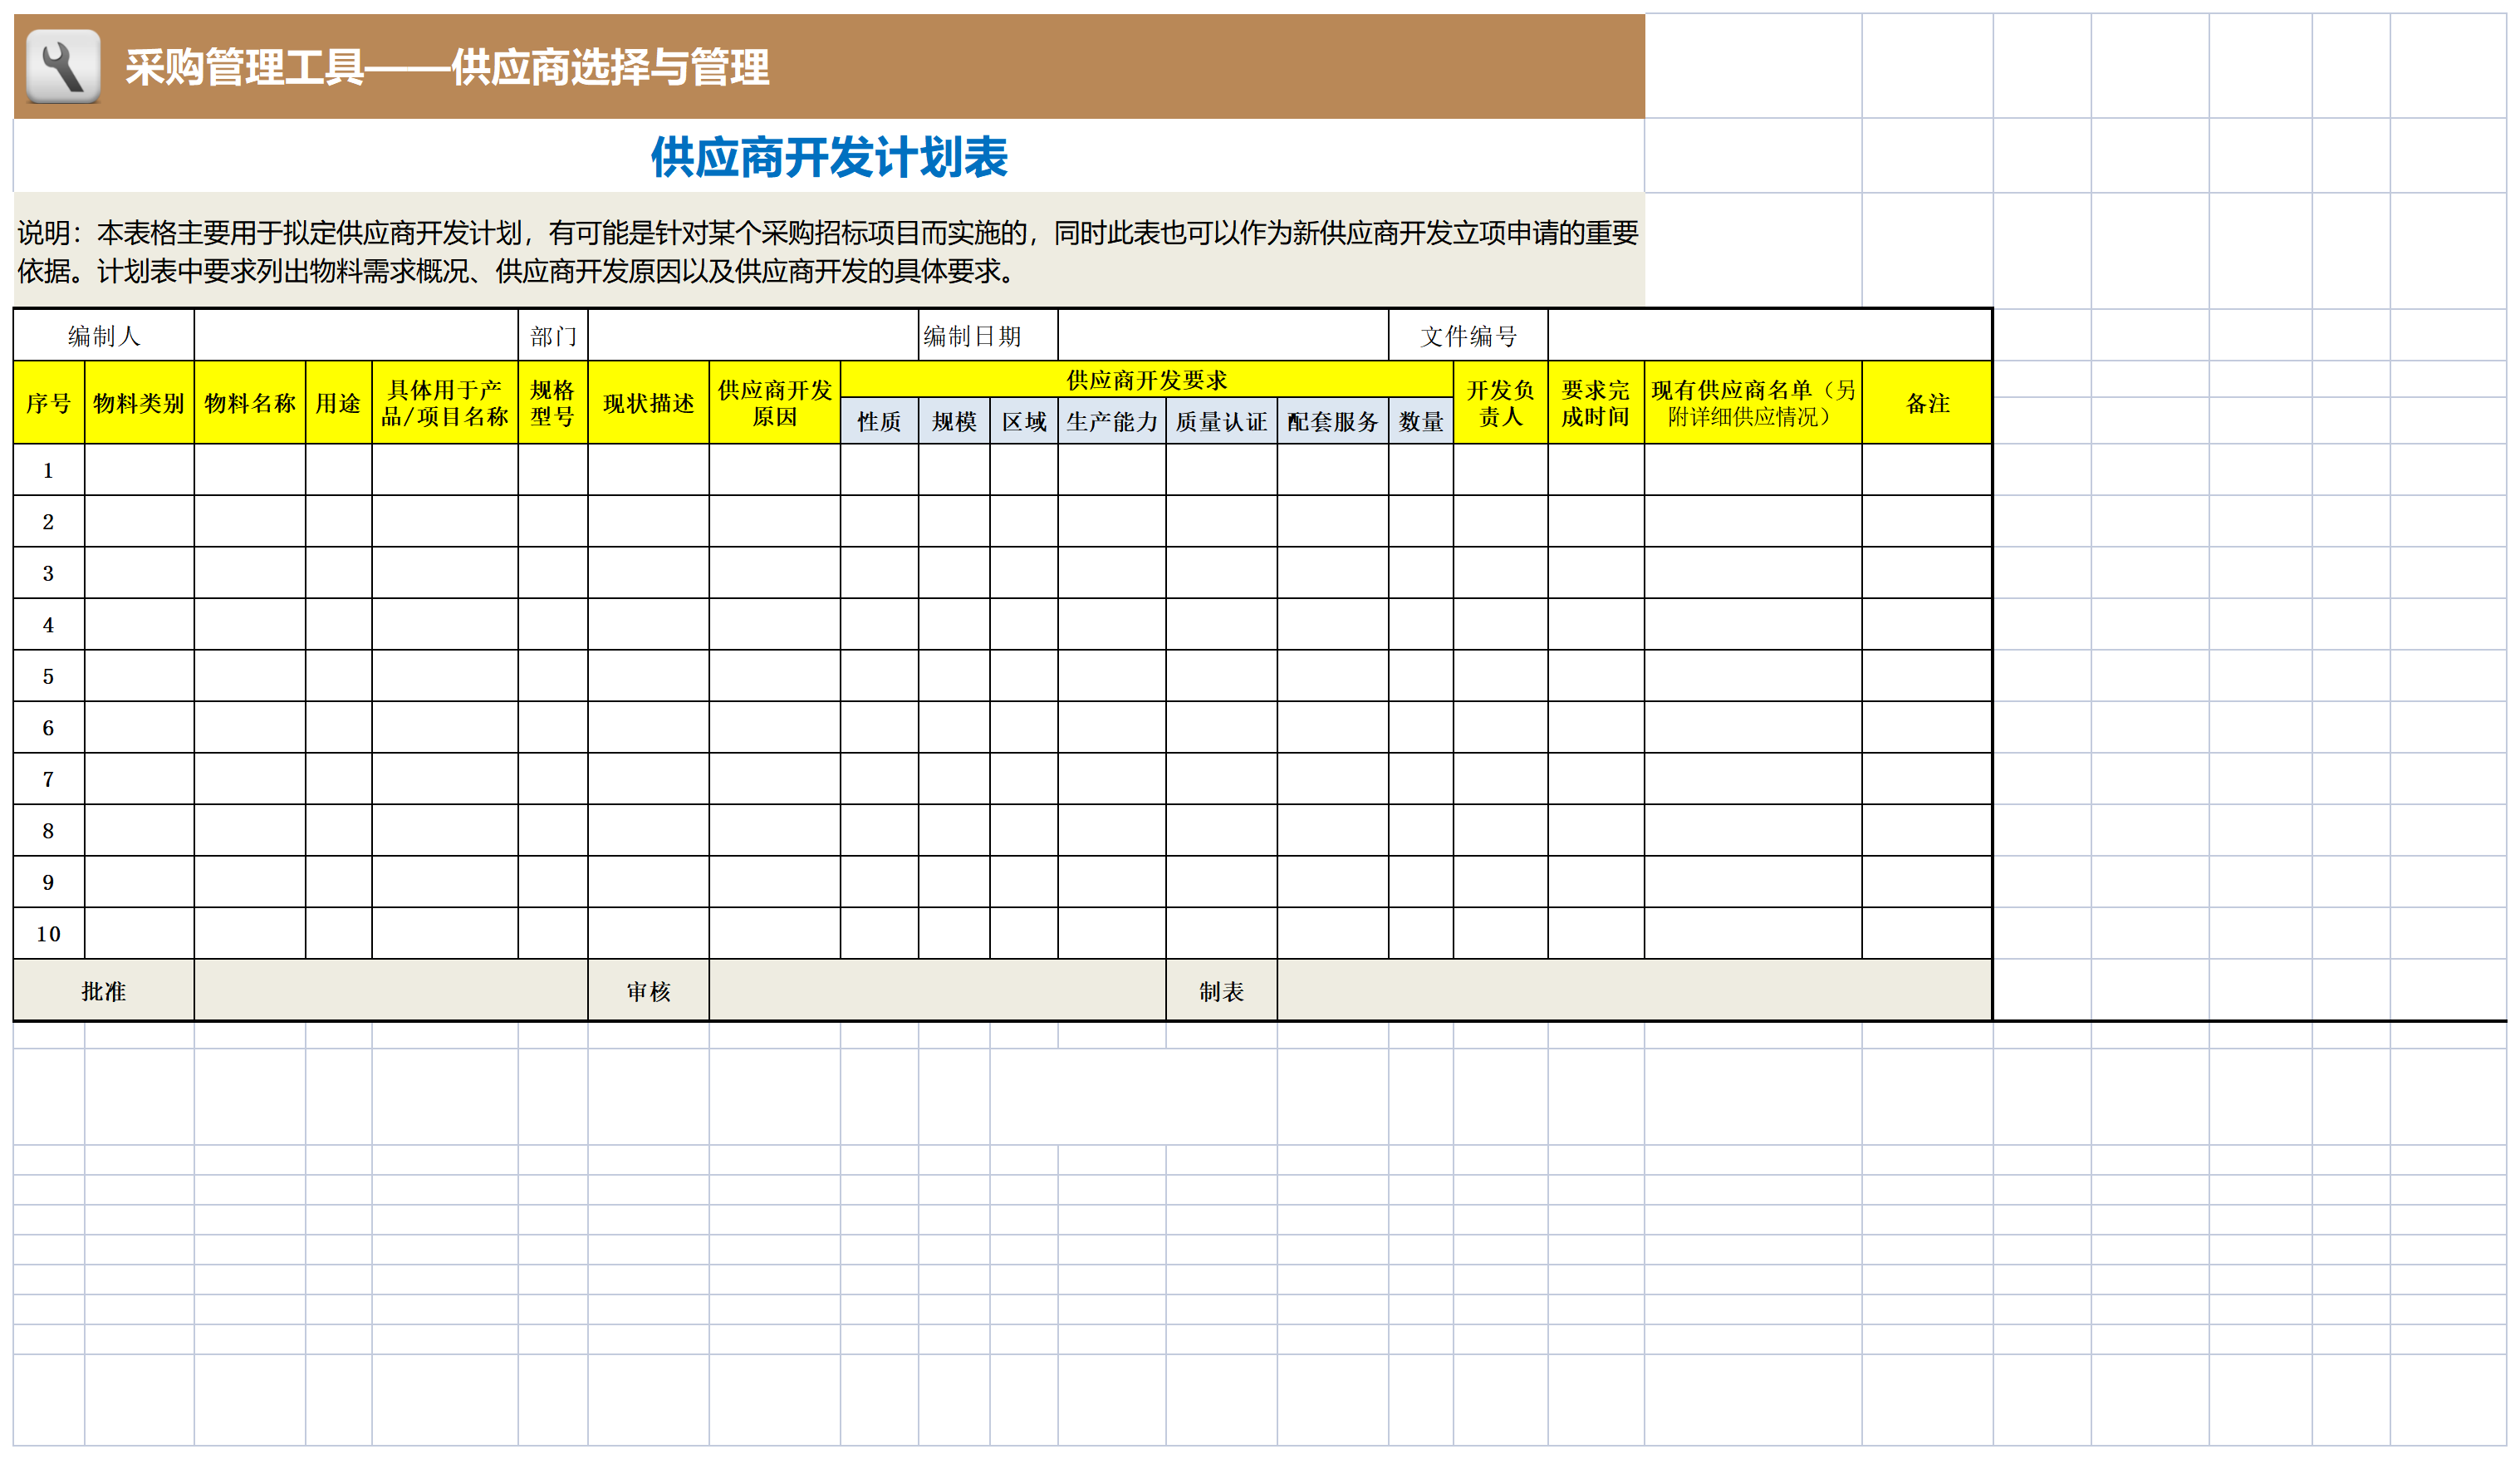Select the 批准 label cell
Viewport: 2520px width, 1459px height.
[104, 991]
